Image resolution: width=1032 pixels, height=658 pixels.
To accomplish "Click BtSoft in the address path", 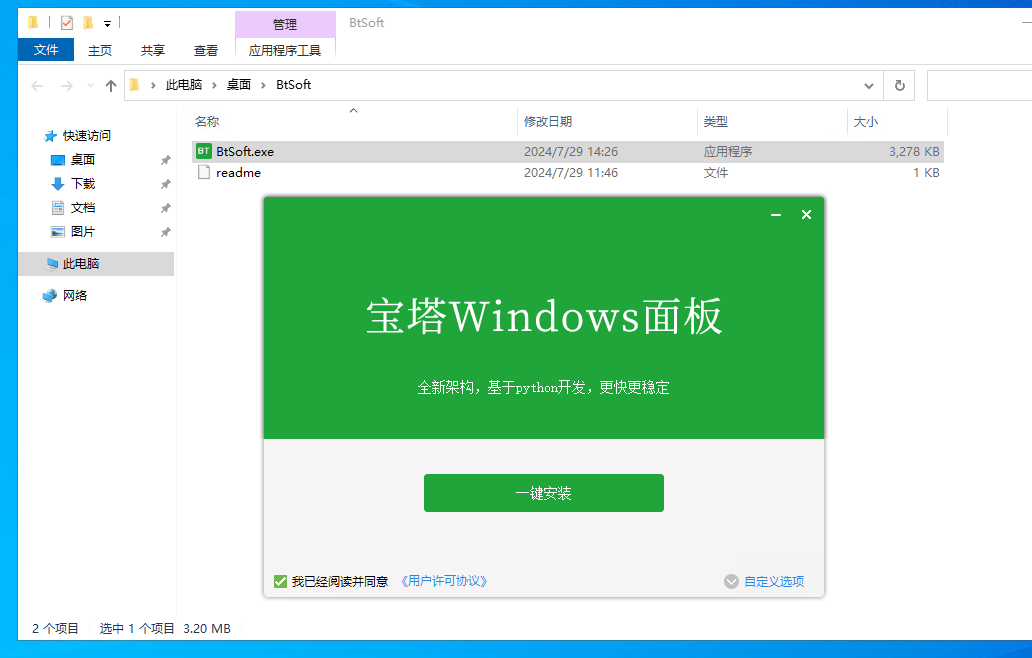I will [x=294, y=85].
